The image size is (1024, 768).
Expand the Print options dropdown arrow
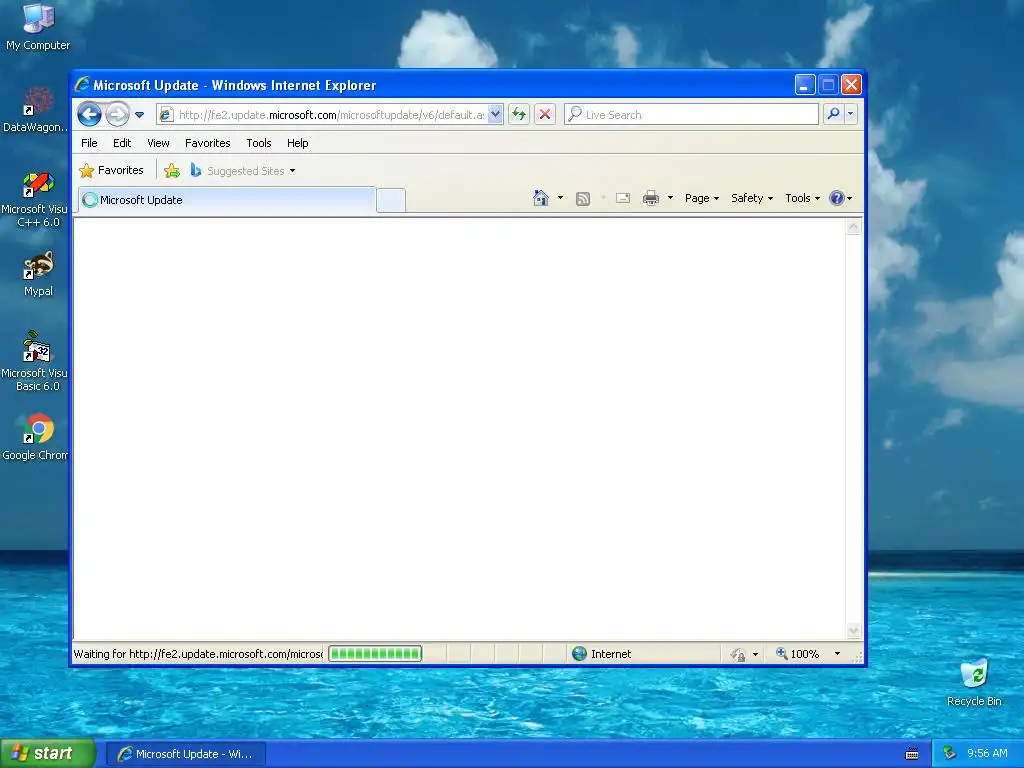point(670,198)
